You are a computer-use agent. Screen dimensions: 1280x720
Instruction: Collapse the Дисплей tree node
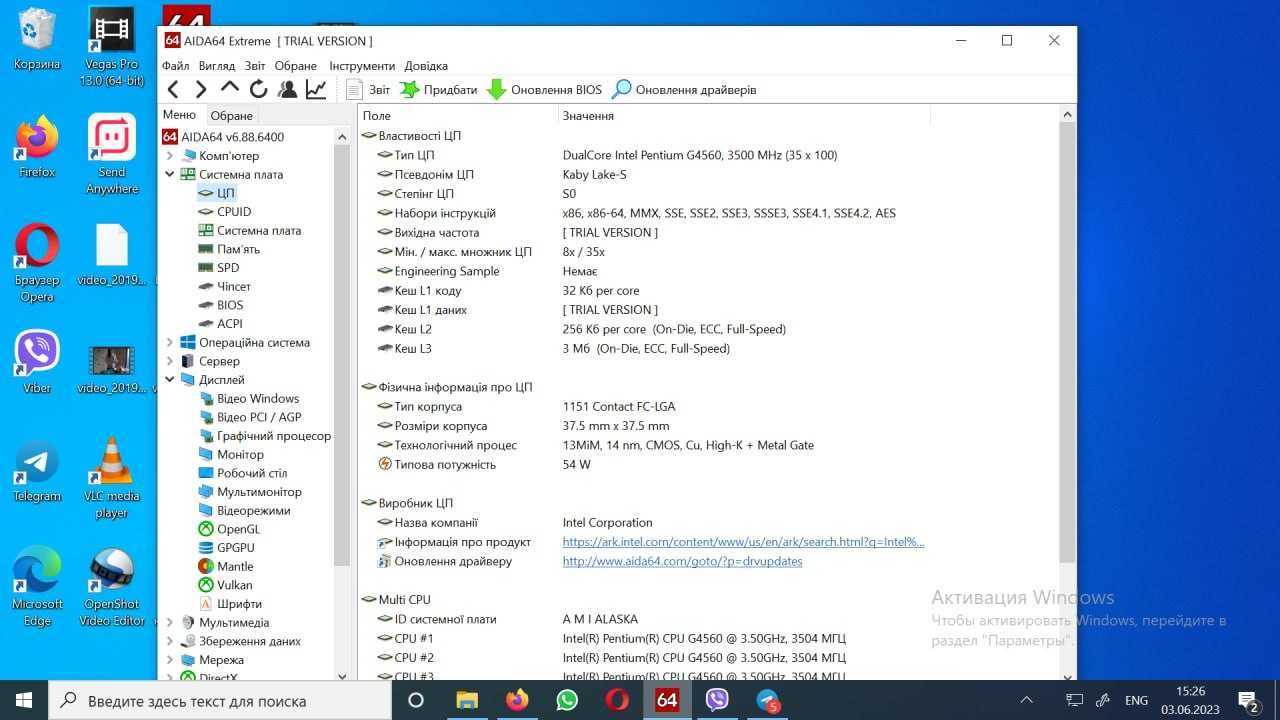(x=170, y=380)
